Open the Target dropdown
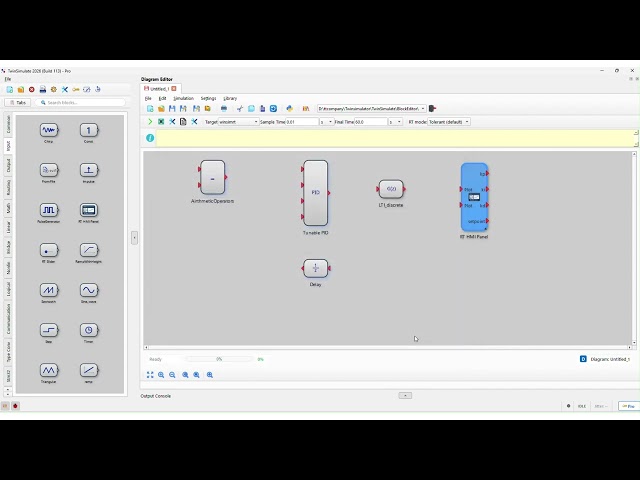Viewport: 640px width, 480px height. 239,122
